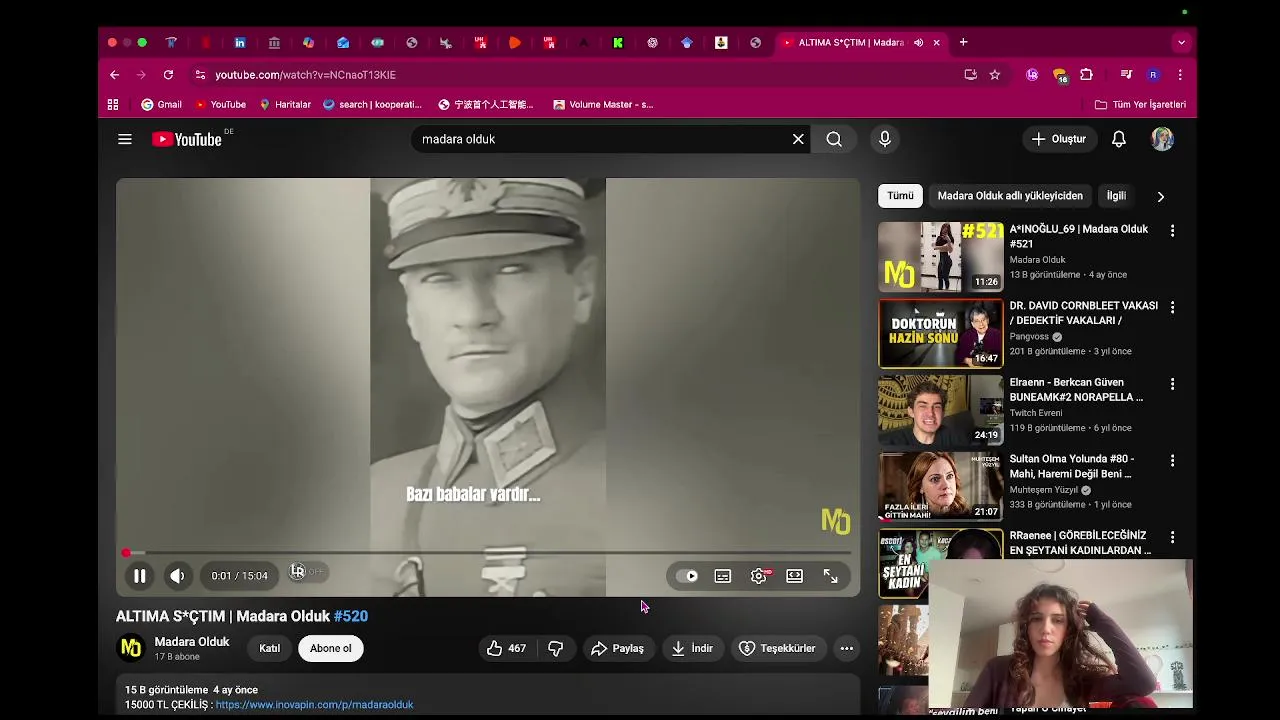Open the Haritalar bookmark

(285, 104)
